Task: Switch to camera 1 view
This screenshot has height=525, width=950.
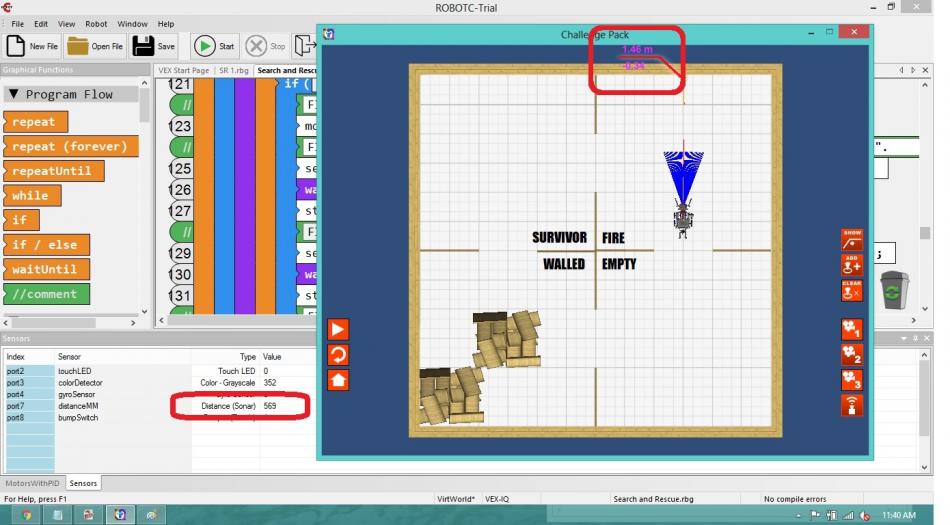Action: (851, 329)
